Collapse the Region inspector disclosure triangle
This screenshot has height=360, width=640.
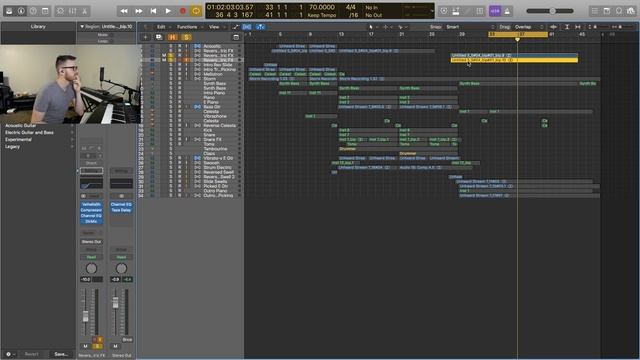pyautogui.click(x=82, y=27)
